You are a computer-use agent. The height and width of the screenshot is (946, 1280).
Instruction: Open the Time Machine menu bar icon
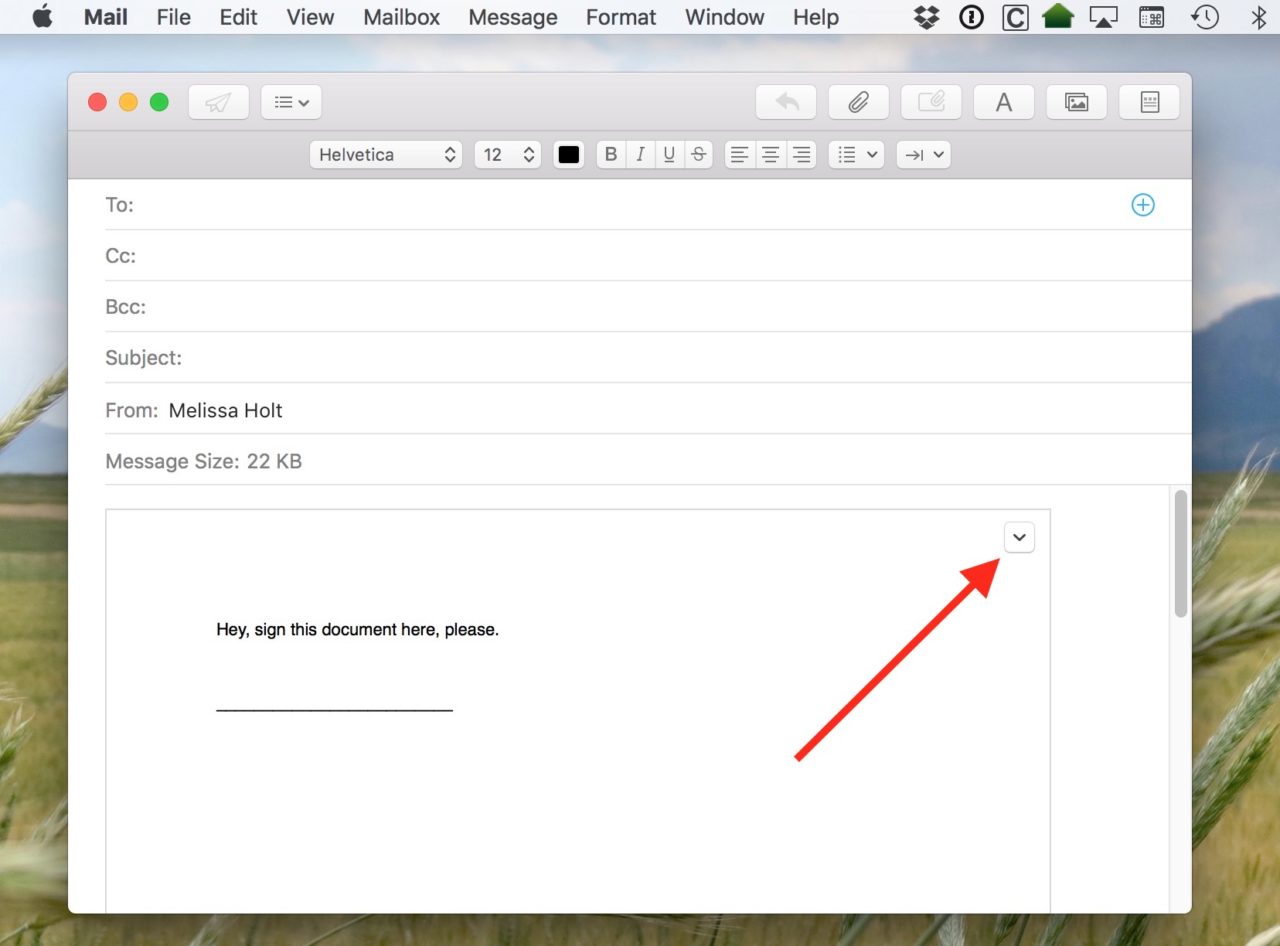1205,17
